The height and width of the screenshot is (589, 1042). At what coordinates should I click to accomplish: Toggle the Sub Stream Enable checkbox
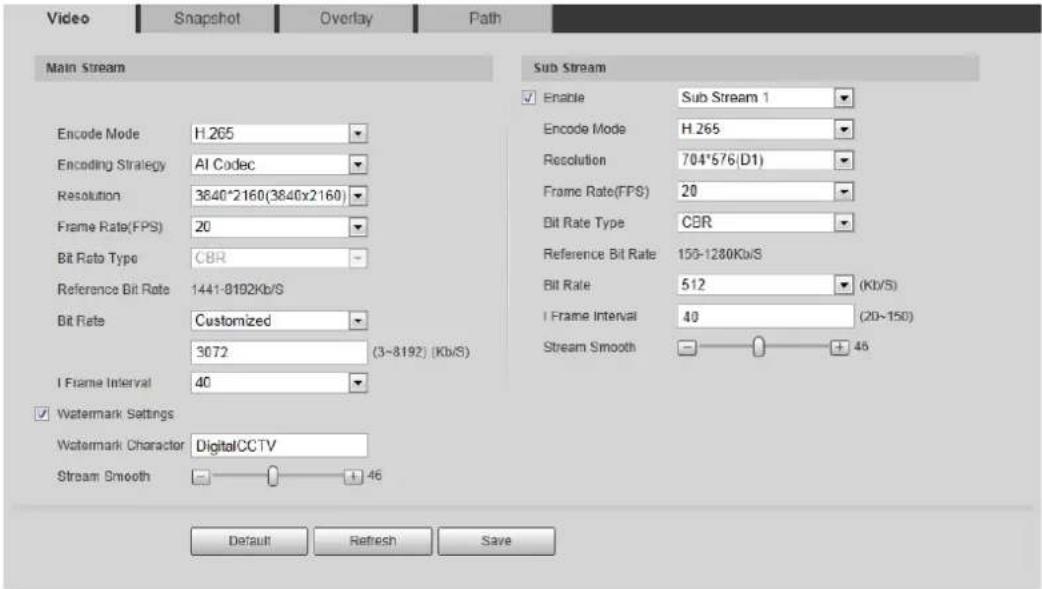[528, 98]
